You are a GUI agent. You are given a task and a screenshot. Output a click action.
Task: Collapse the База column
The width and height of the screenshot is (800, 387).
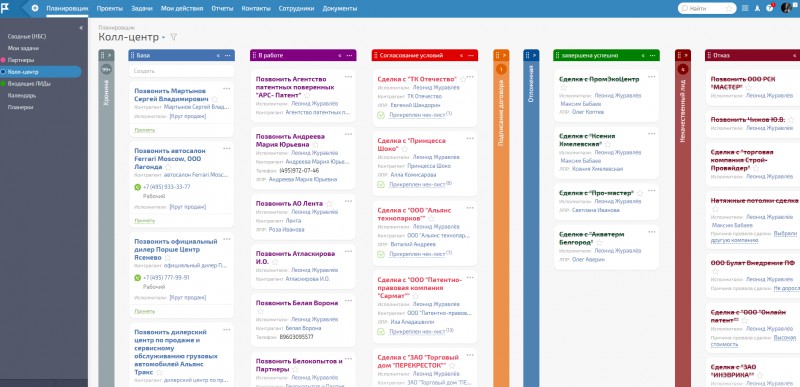pos(218,55)
